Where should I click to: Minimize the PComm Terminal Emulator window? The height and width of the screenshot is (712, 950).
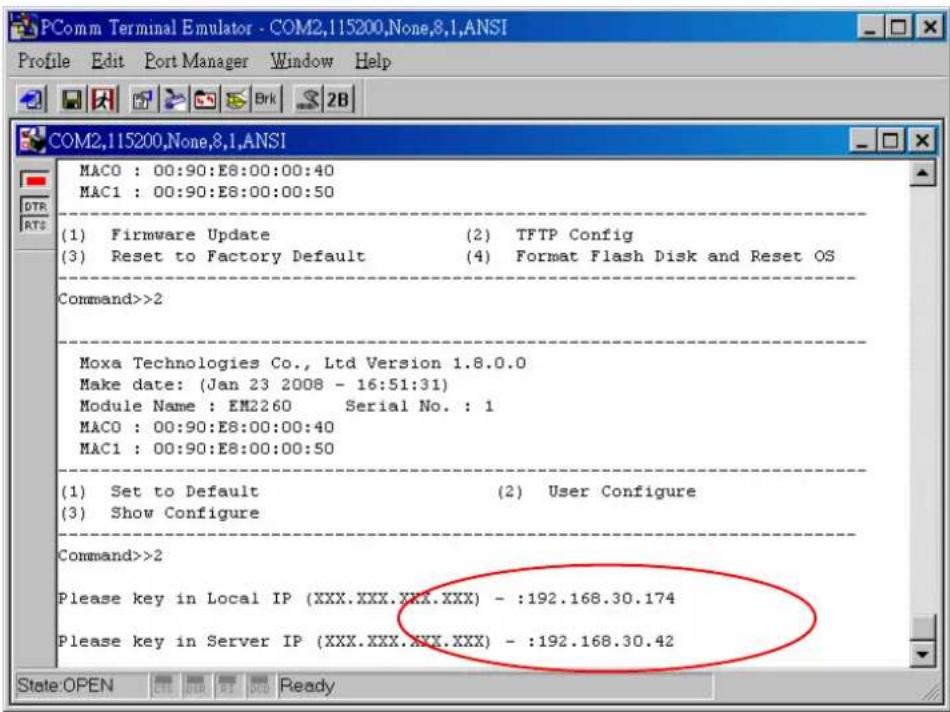[x=871, y=27]
